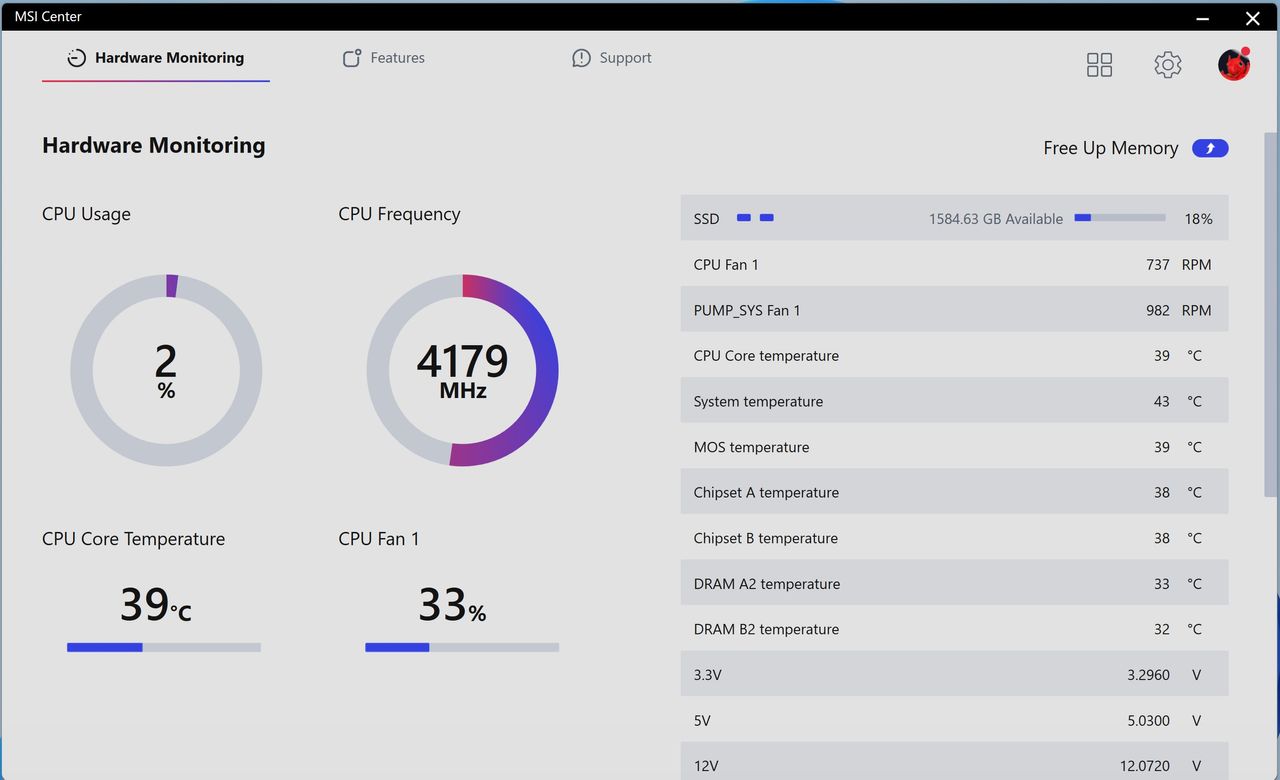Select the first SSD drive indicator
The image size is (1280, 780).
(744, 218)
